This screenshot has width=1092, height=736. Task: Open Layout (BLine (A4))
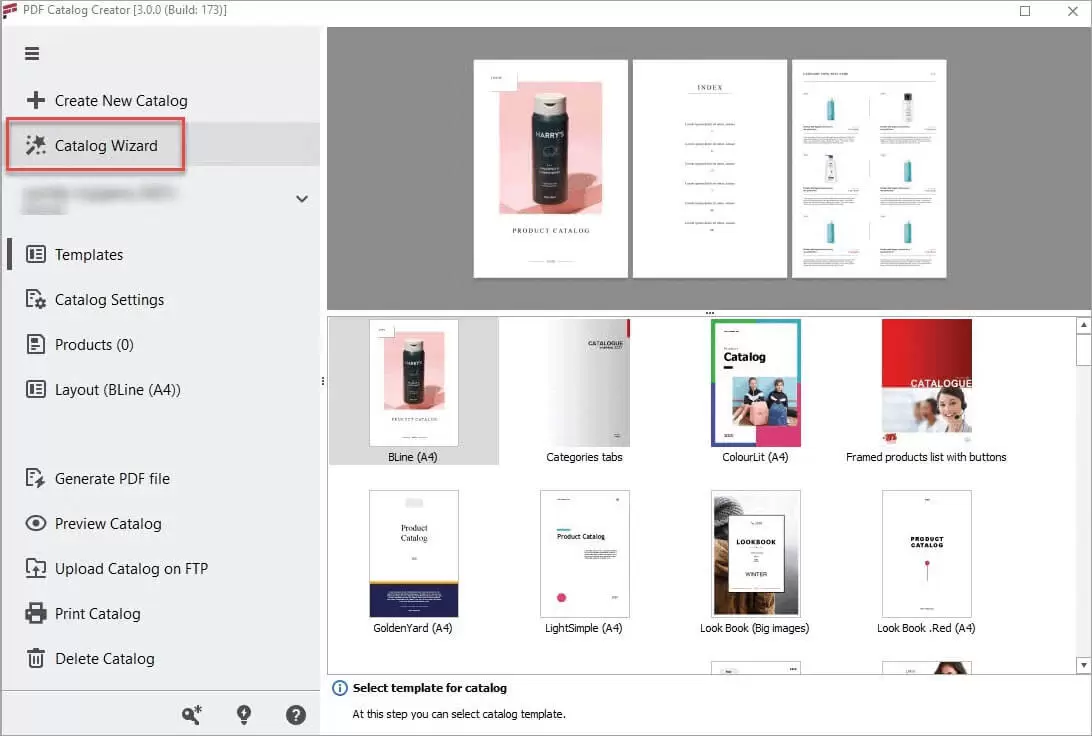coord(117,389)
